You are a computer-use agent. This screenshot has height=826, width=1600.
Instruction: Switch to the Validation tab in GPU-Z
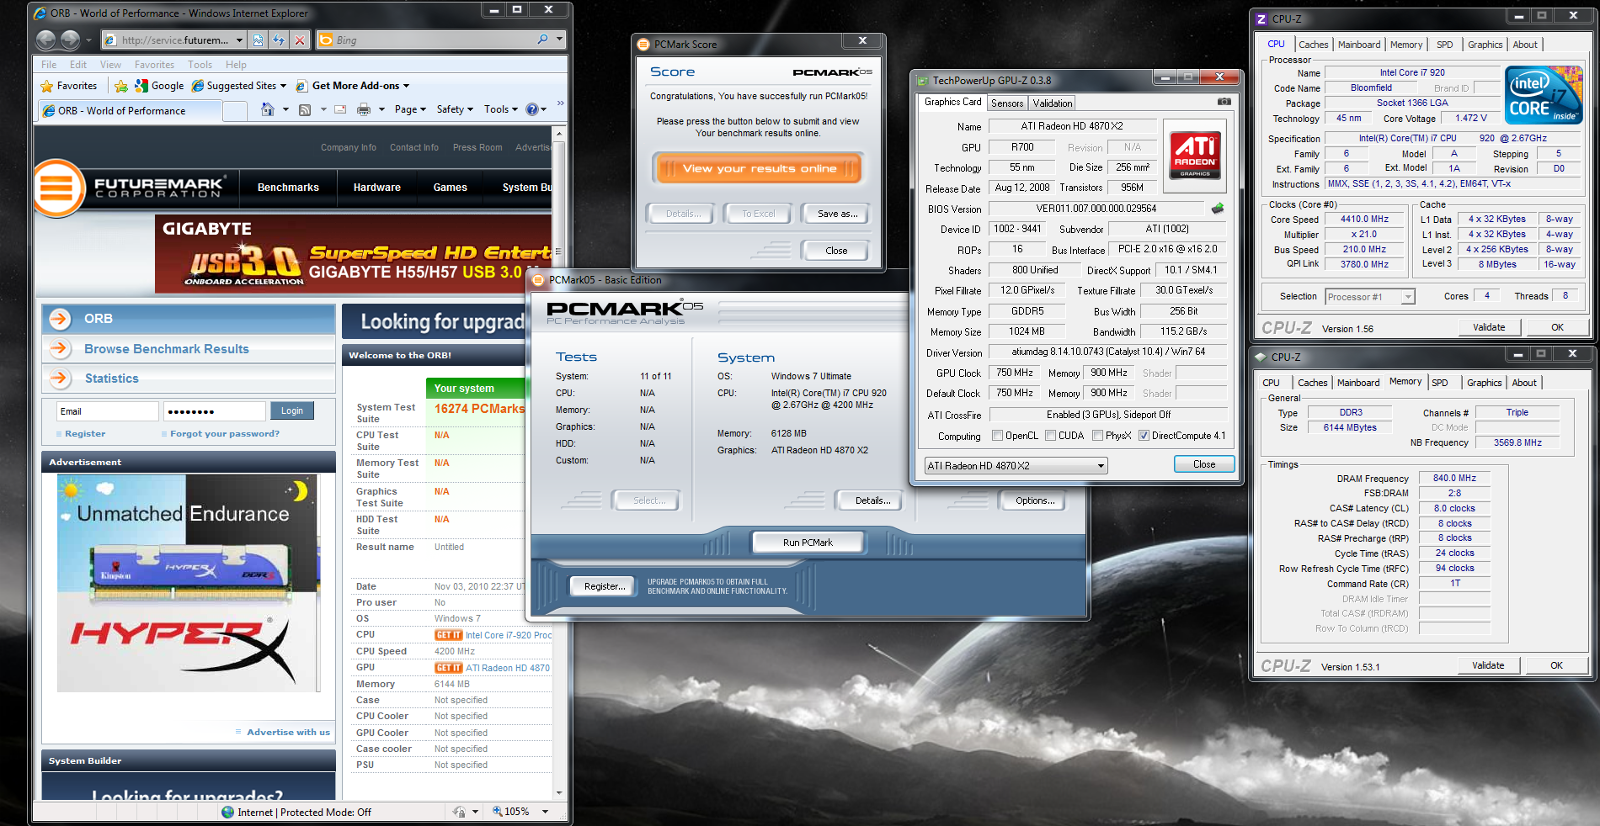point(1052,103)
